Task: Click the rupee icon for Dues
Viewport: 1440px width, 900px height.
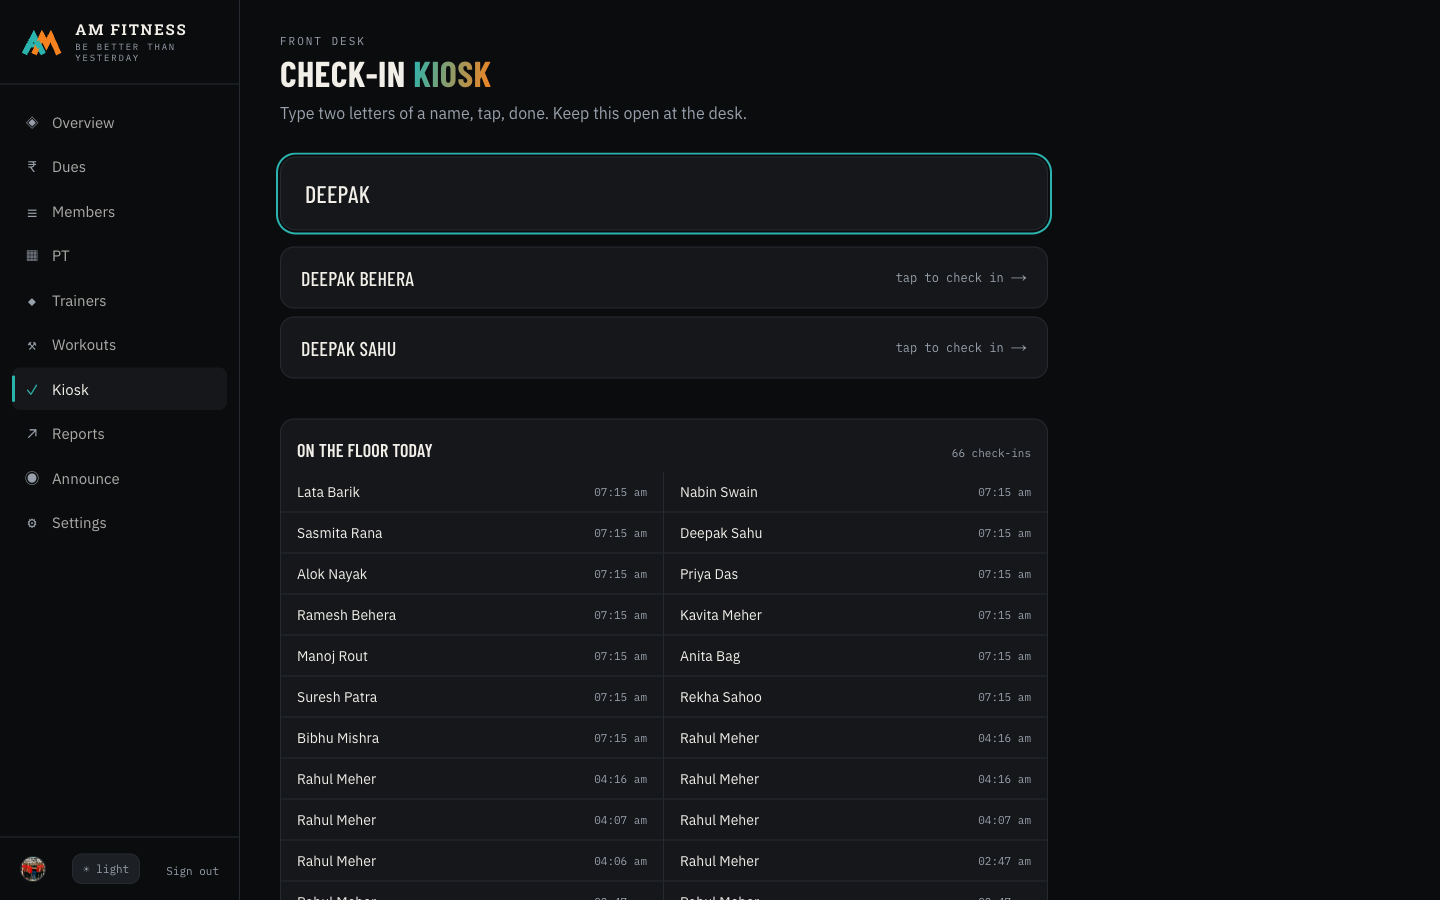Action: [x=32, y=167]
